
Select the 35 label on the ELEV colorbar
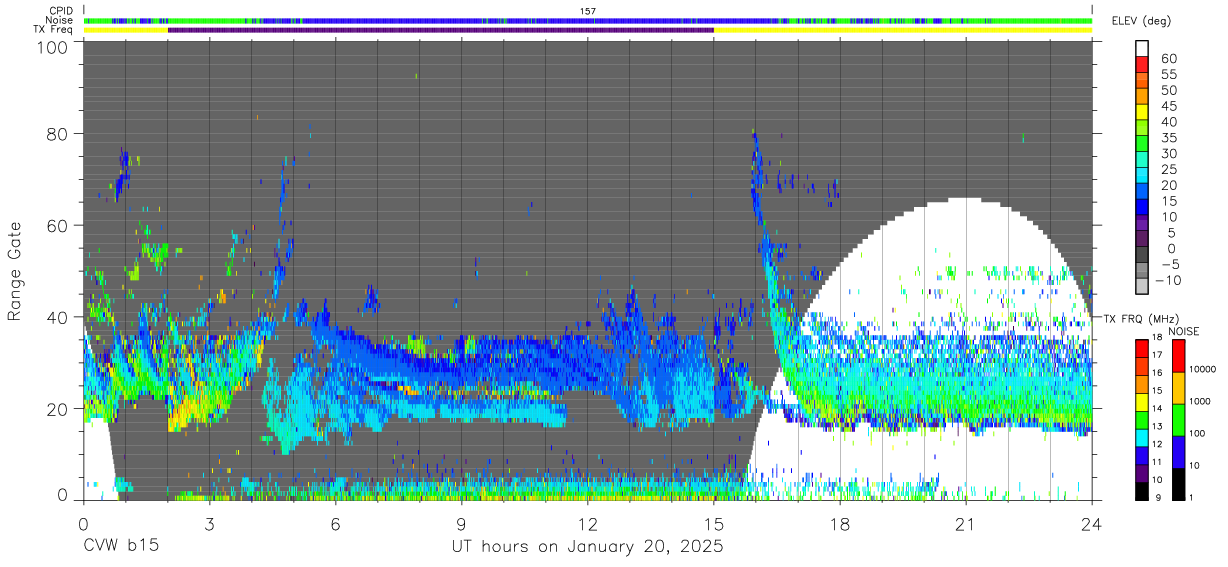click(x=1168, y=138)
